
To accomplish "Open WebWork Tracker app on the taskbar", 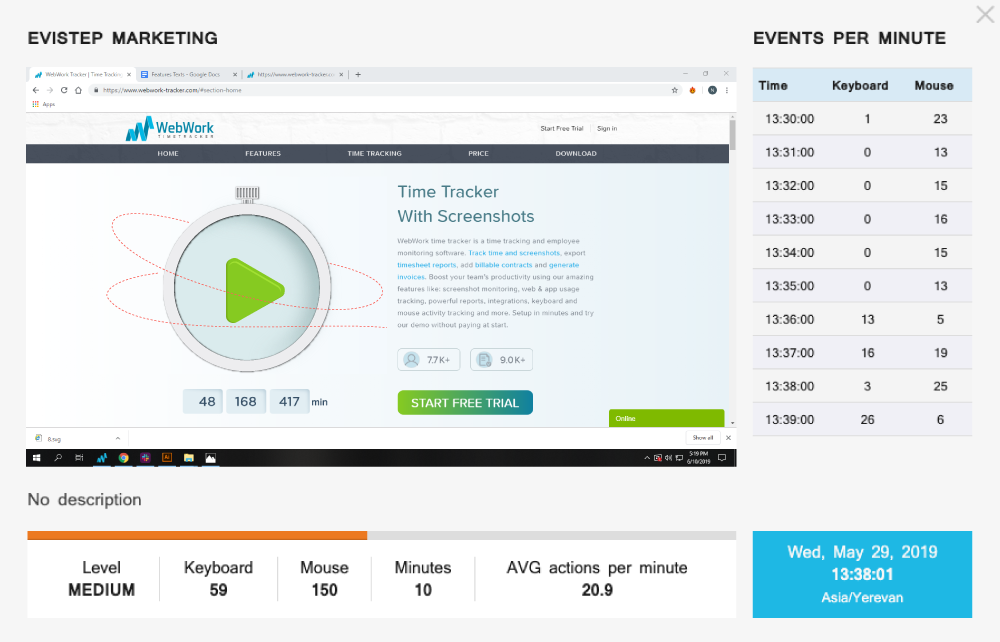I will 101,458.
